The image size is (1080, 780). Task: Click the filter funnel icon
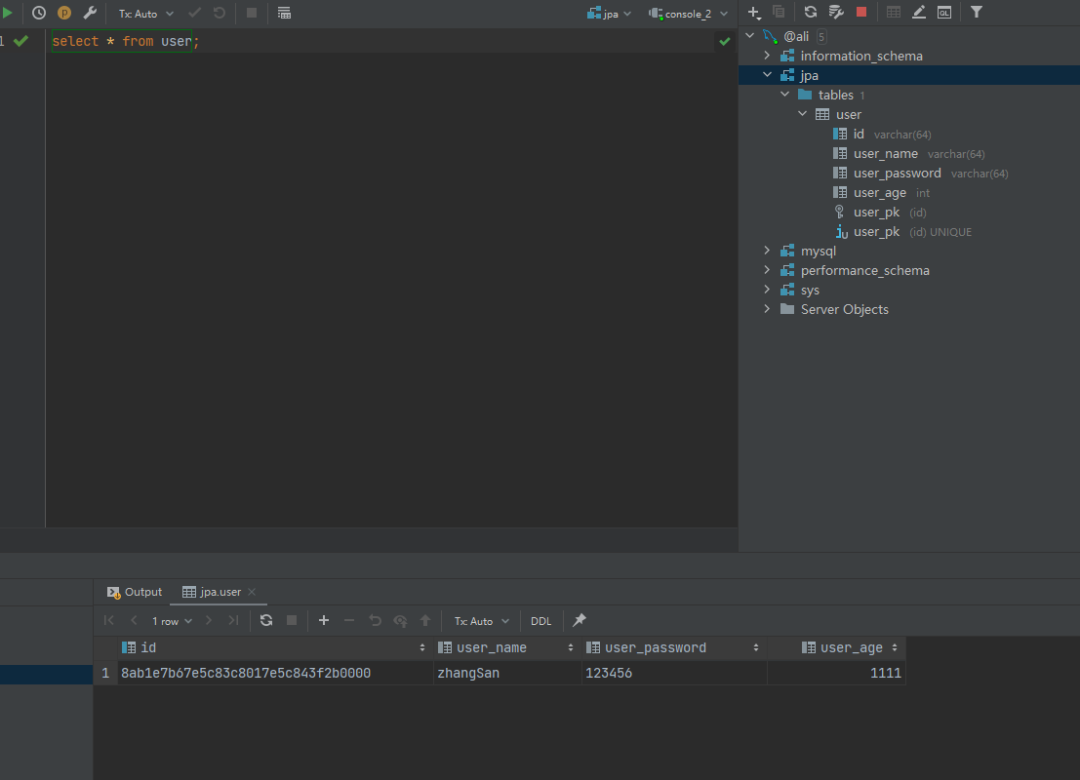(977, 12)
